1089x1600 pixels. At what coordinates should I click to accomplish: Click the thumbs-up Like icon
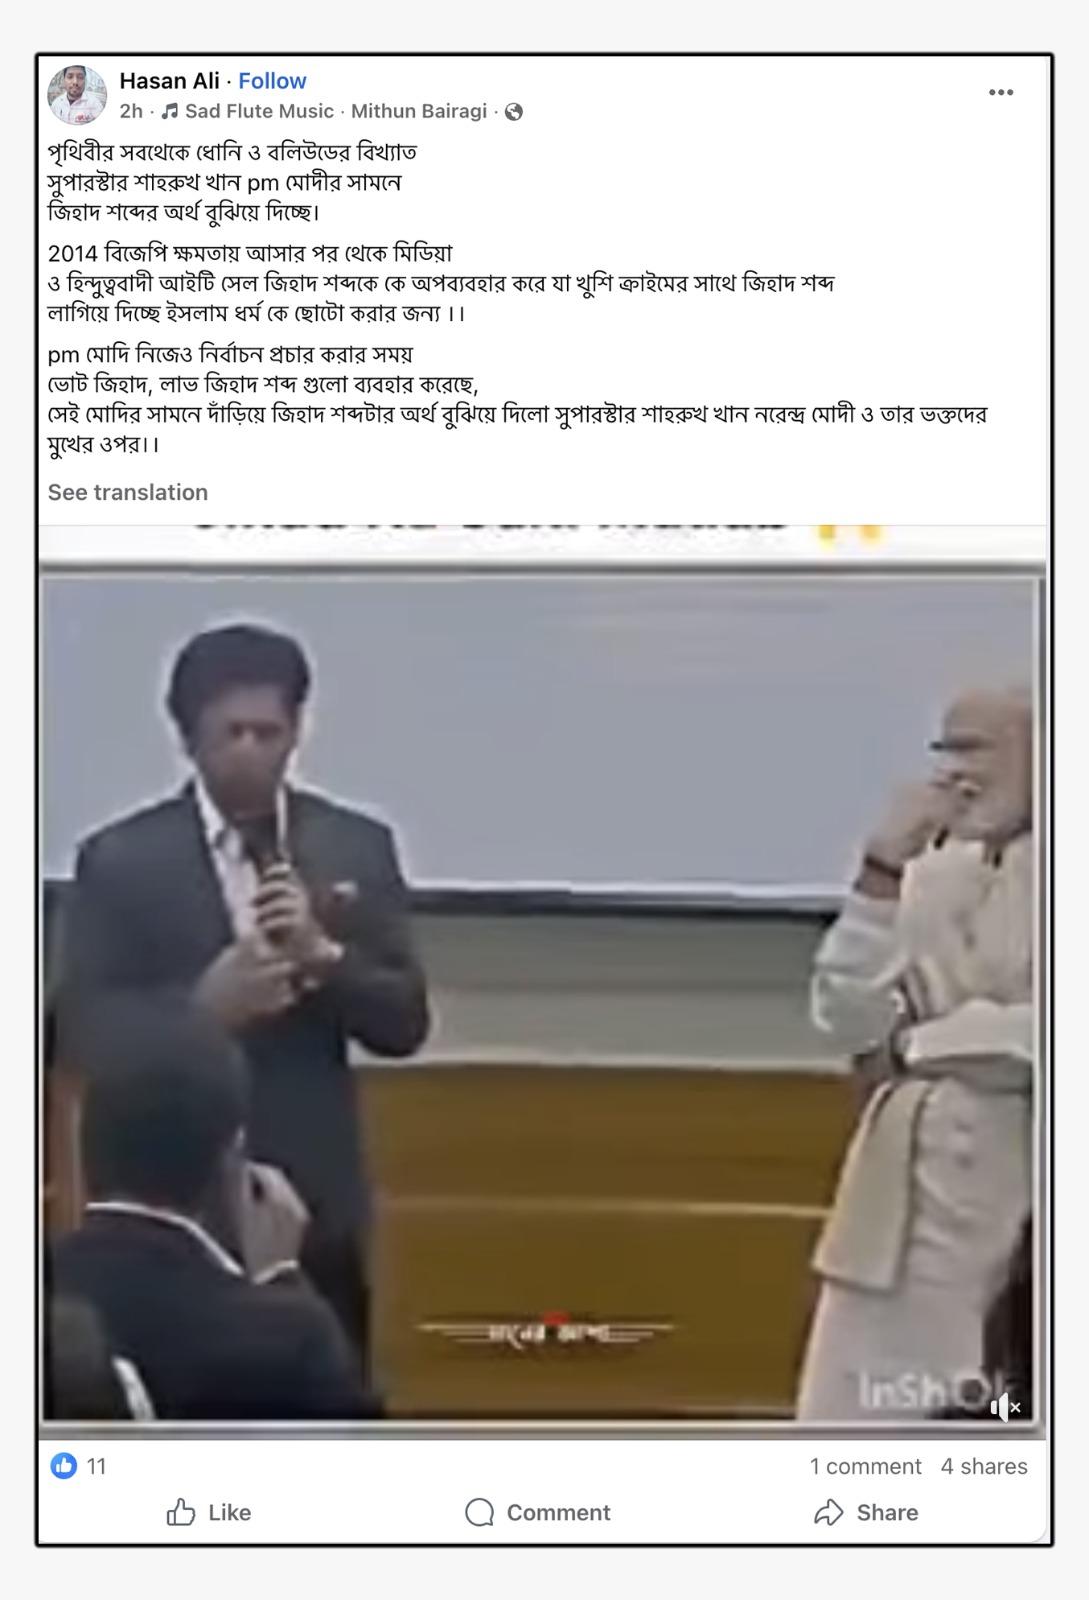(x=181, y=1512)
